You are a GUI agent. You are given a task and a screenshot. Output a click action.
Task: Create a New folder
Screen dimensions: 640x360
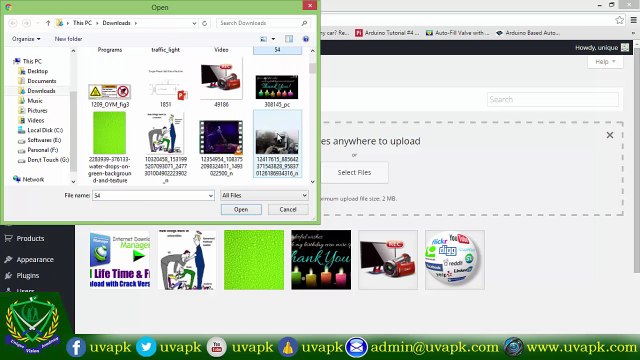68,39
